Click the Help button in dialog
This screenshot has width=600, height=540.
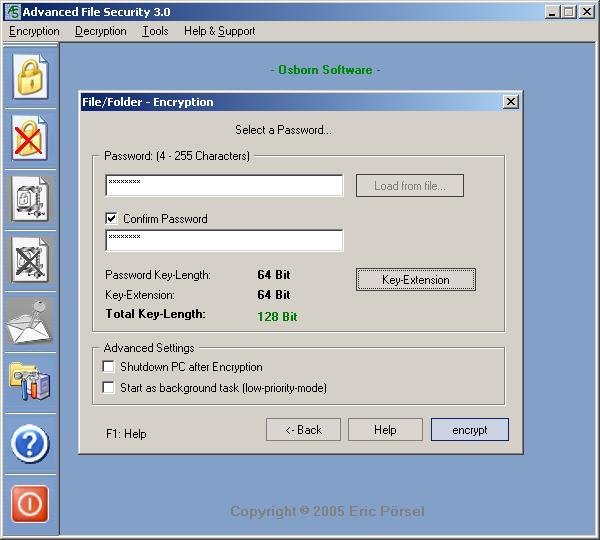(385, 430)
